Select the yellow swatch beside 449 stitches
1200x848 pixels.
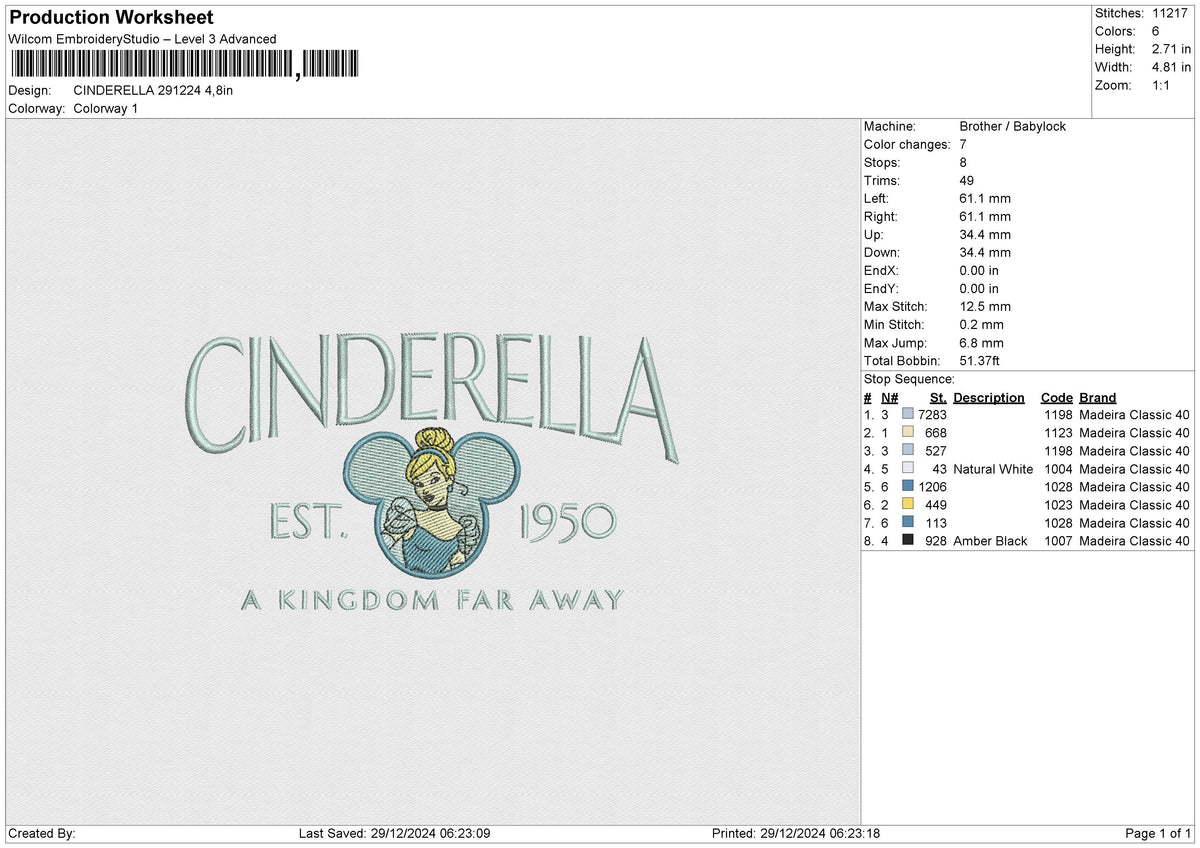pos(908,505)
